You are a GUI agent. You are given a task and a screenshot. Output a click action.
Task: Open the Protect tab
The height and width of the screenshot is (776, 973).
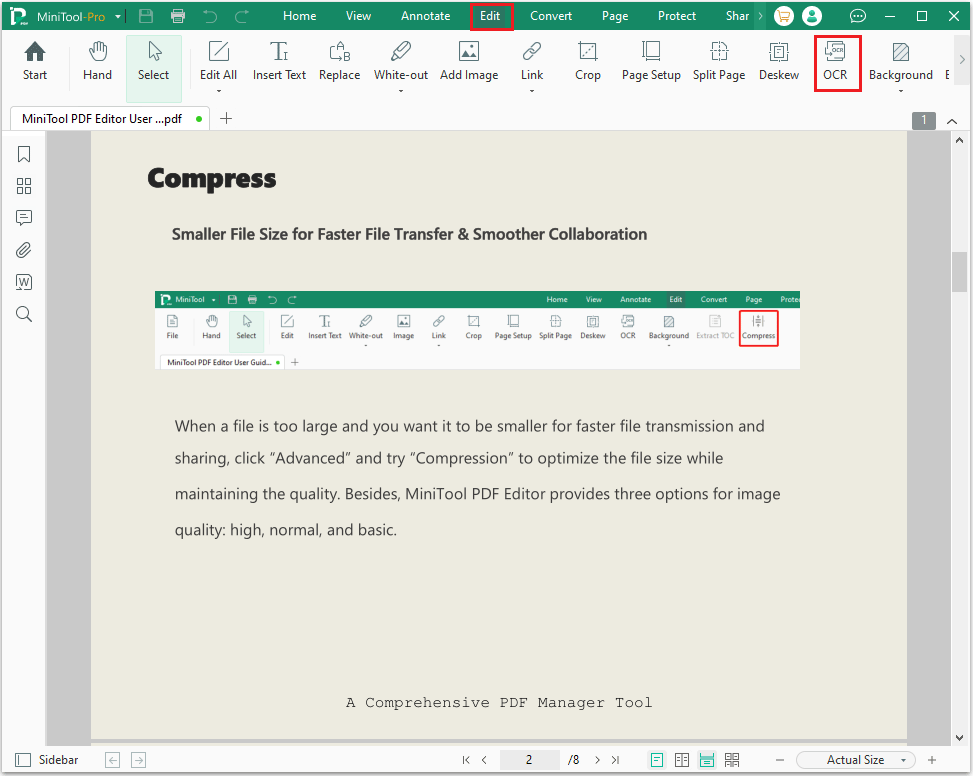pos(677,16)
